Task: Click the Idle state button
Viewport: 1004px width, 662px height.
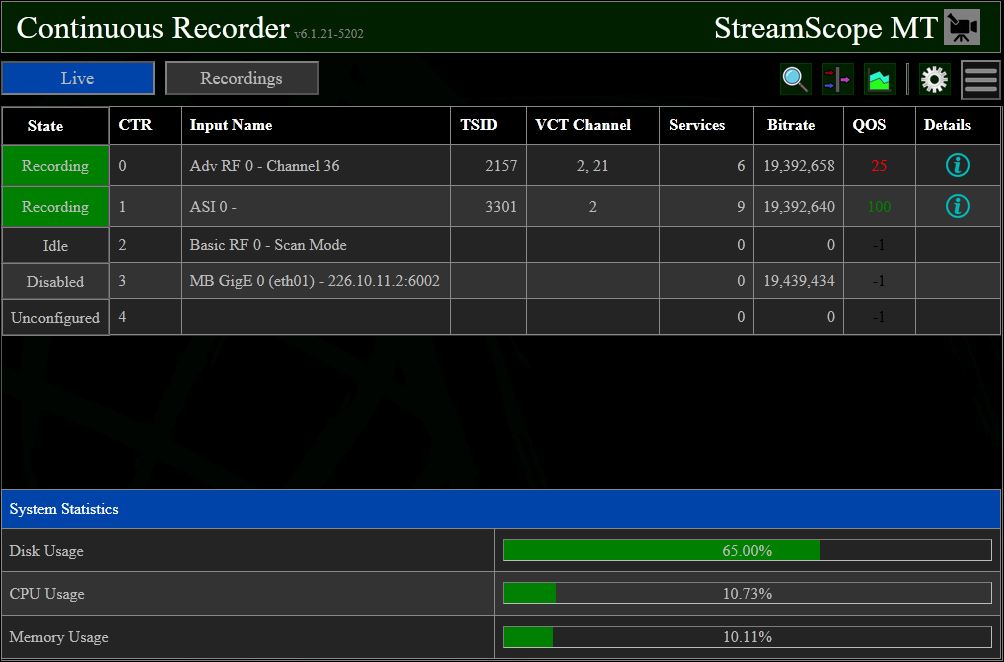Action: 56,245
